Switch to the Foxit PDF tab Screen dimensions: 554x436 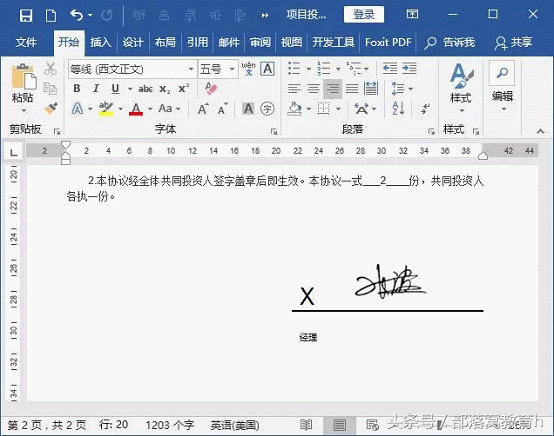pos(388,42)
